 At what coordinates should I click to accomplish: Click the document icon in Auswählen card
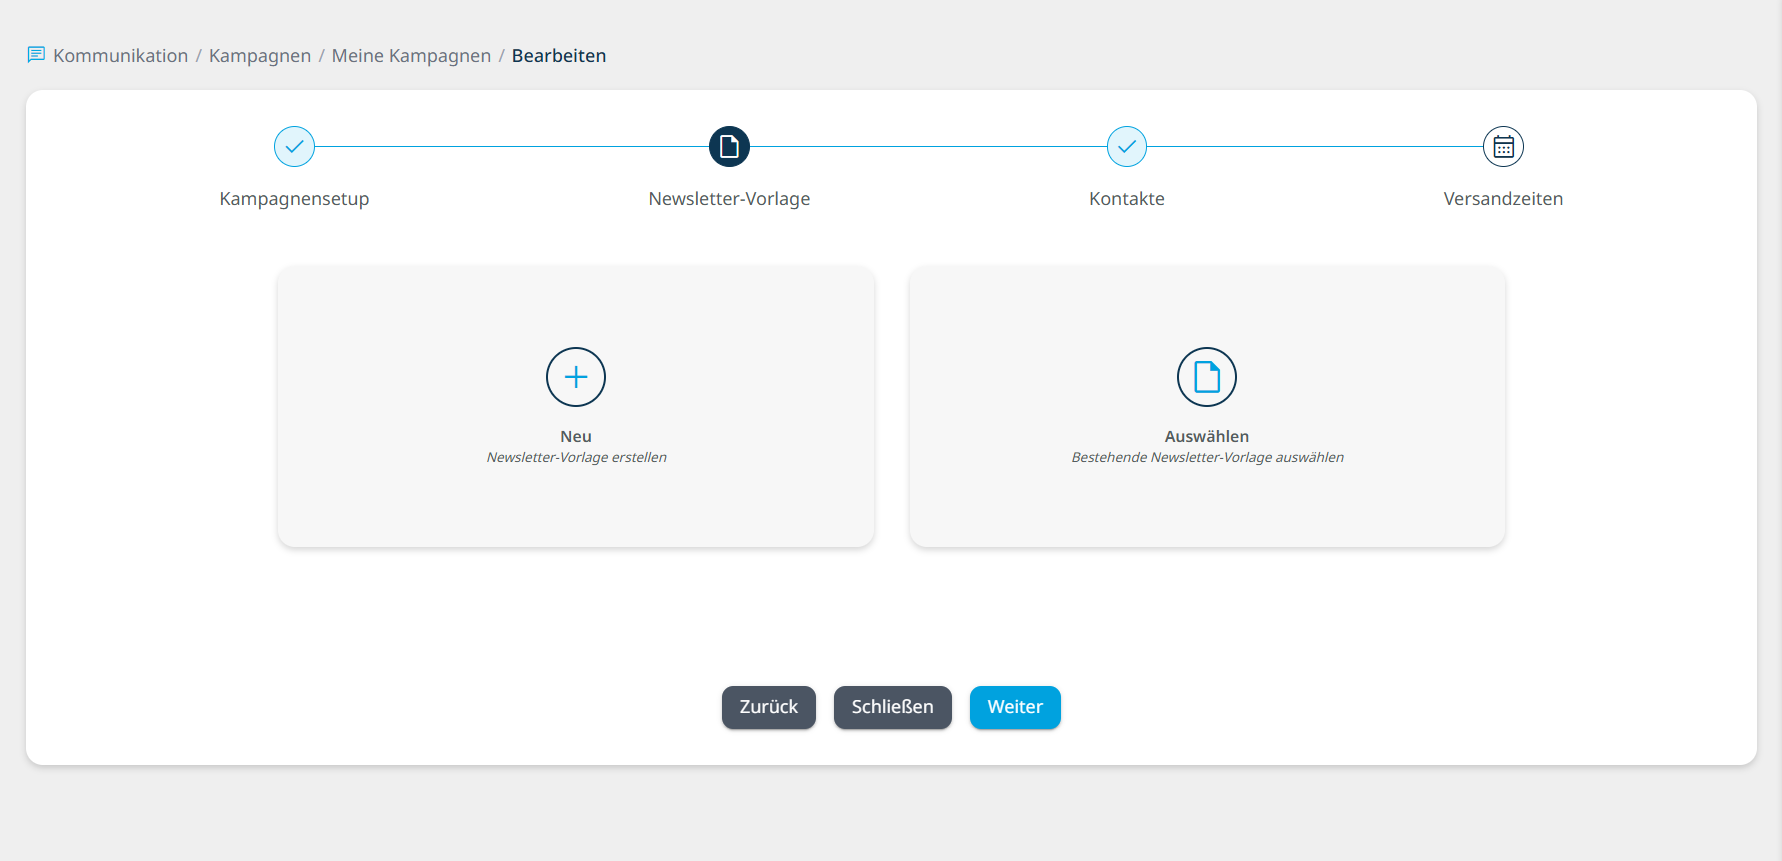1207,377
